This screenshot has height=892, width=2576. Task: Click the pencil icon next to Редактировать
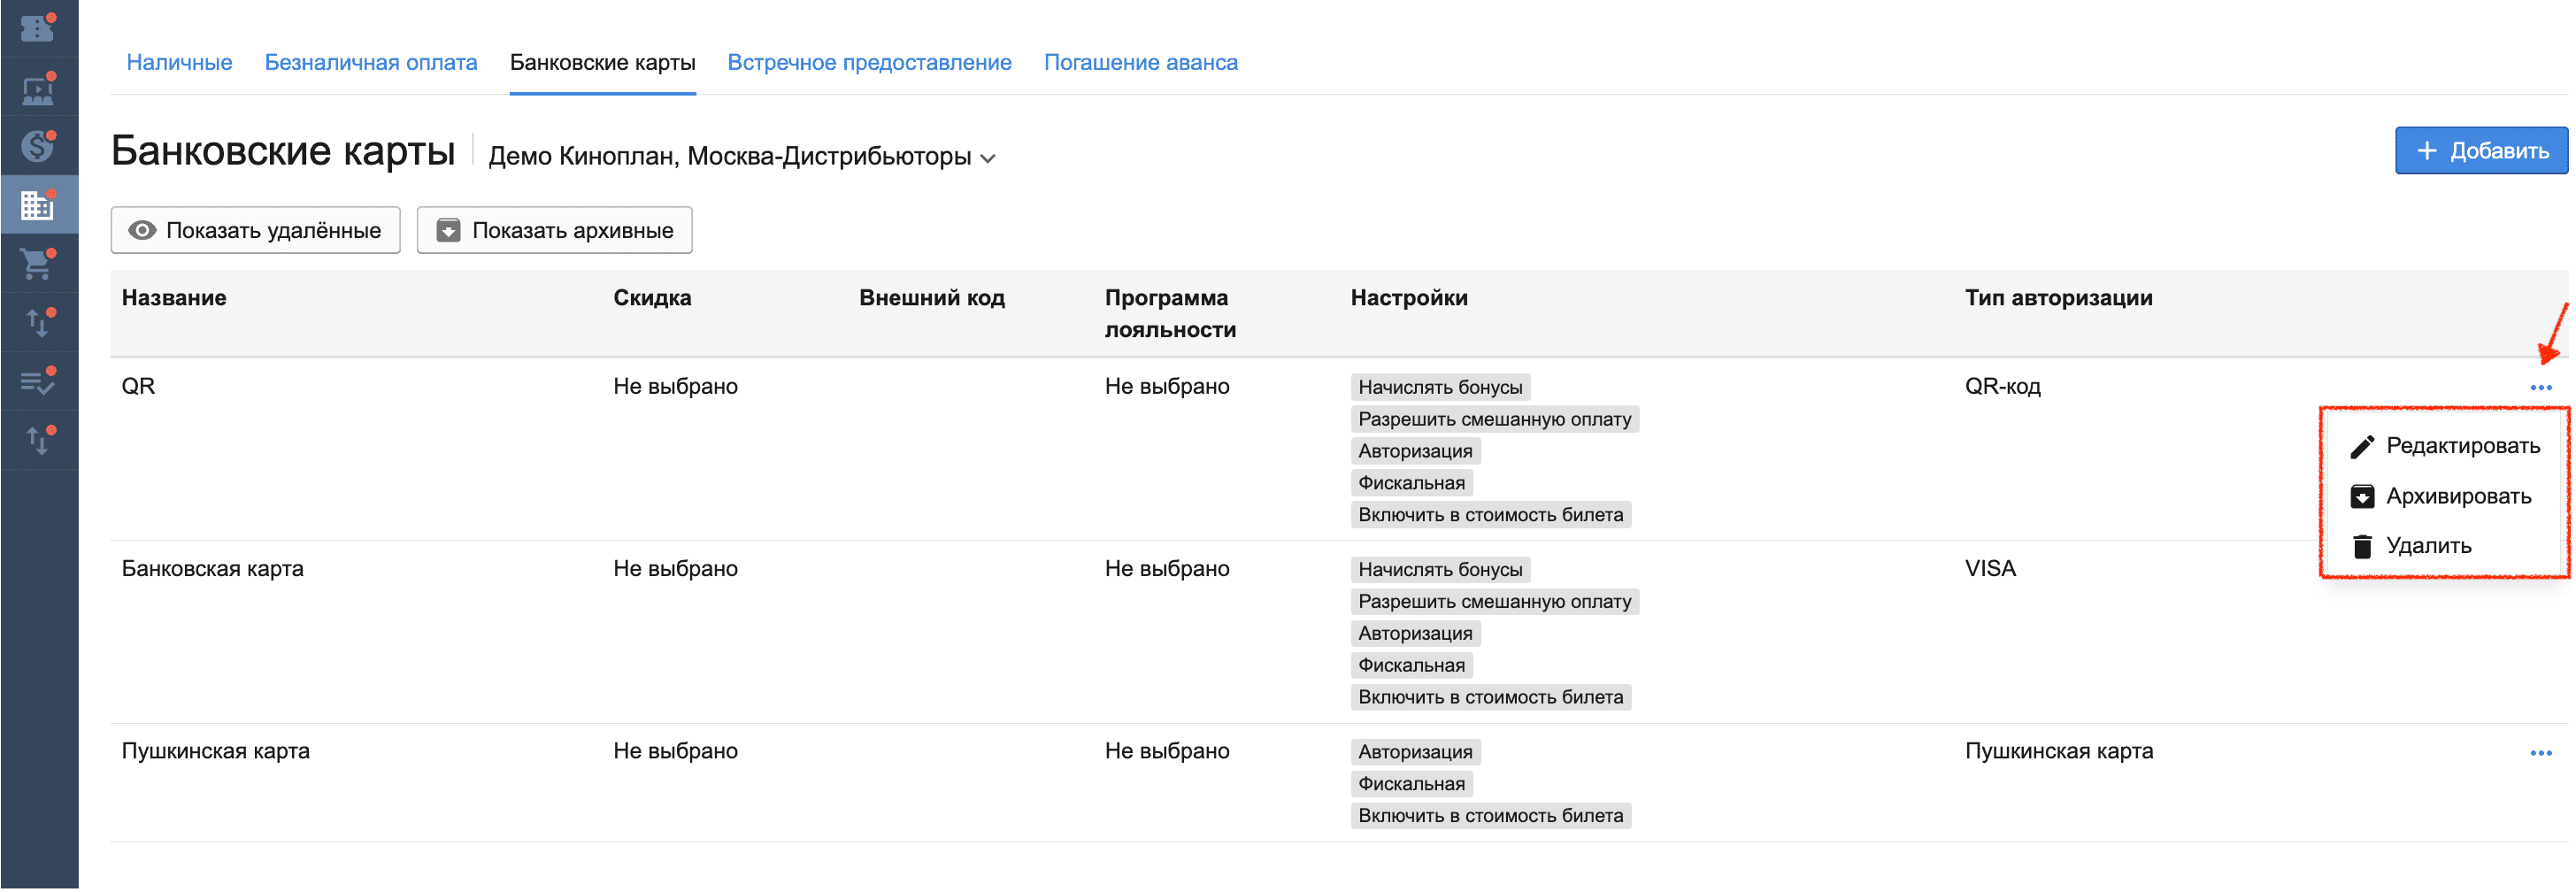click(2361, 447)
